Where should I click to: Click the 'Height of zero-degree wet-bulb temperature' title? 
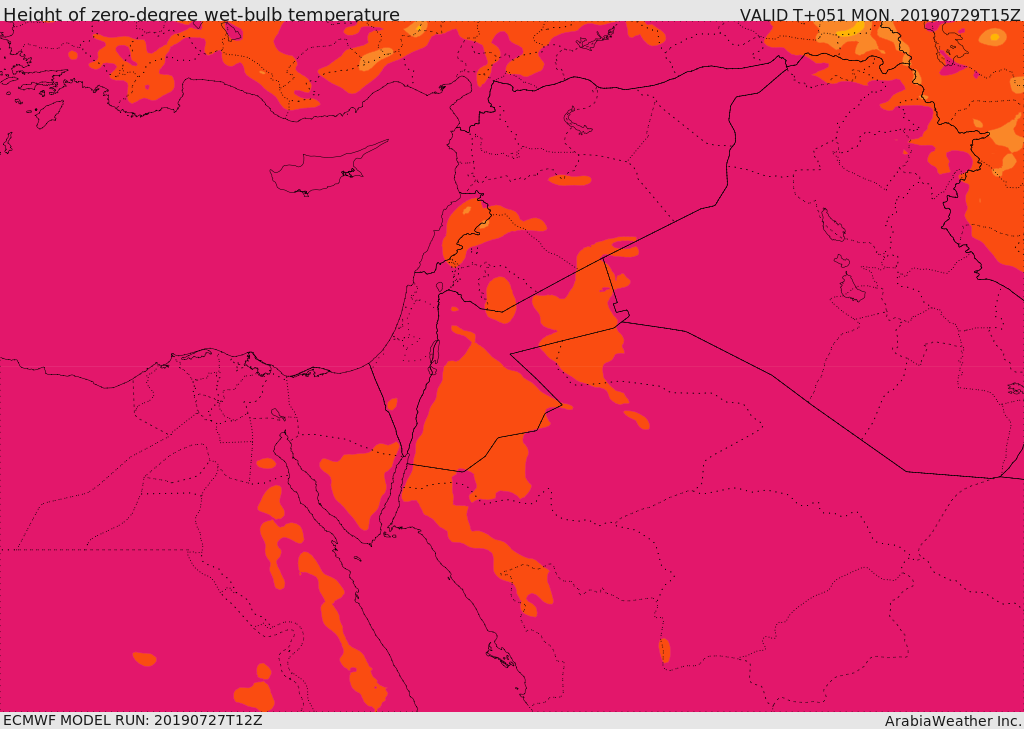201,14
